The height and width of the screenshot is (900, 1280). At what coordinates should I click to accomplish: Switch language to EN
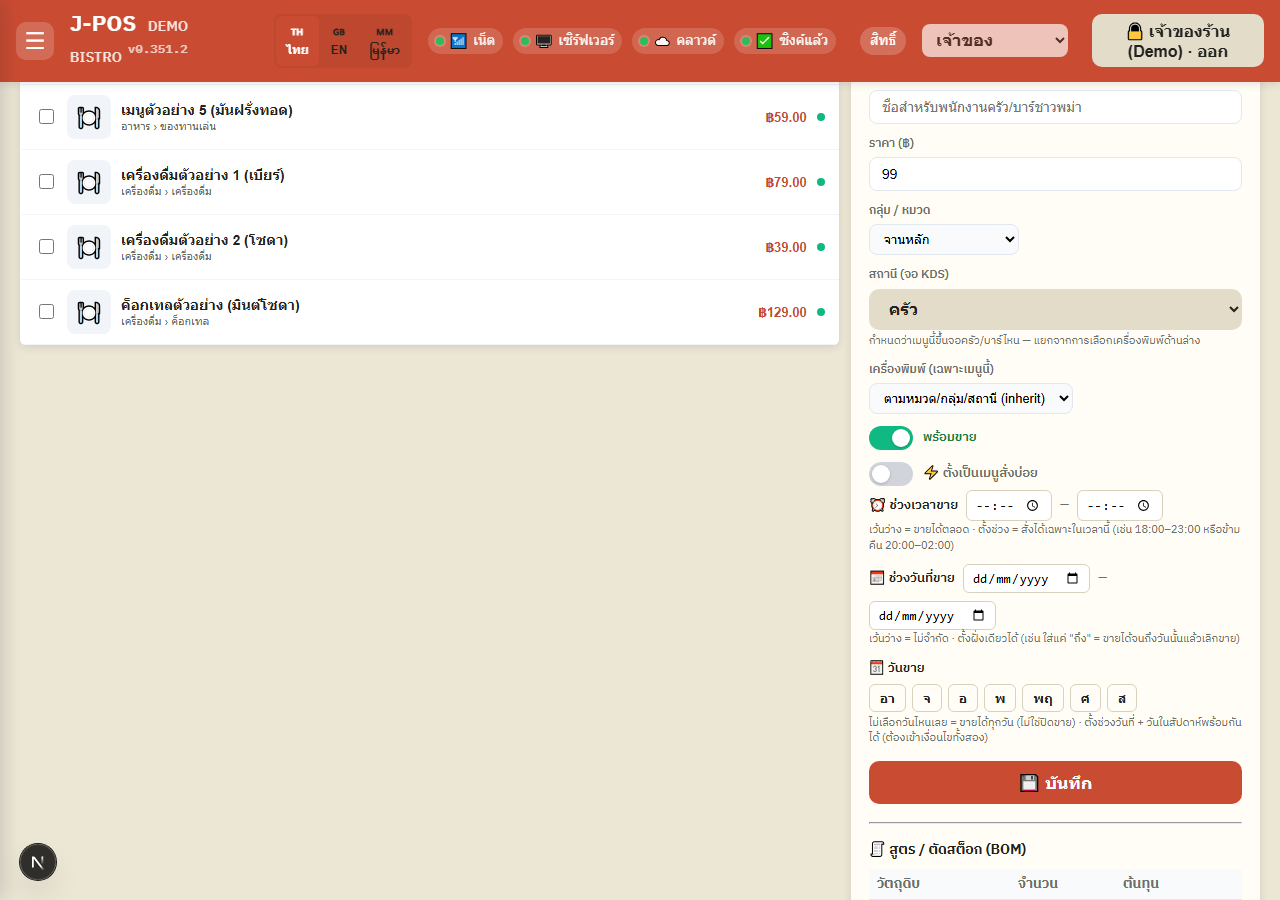click(339, 42)
